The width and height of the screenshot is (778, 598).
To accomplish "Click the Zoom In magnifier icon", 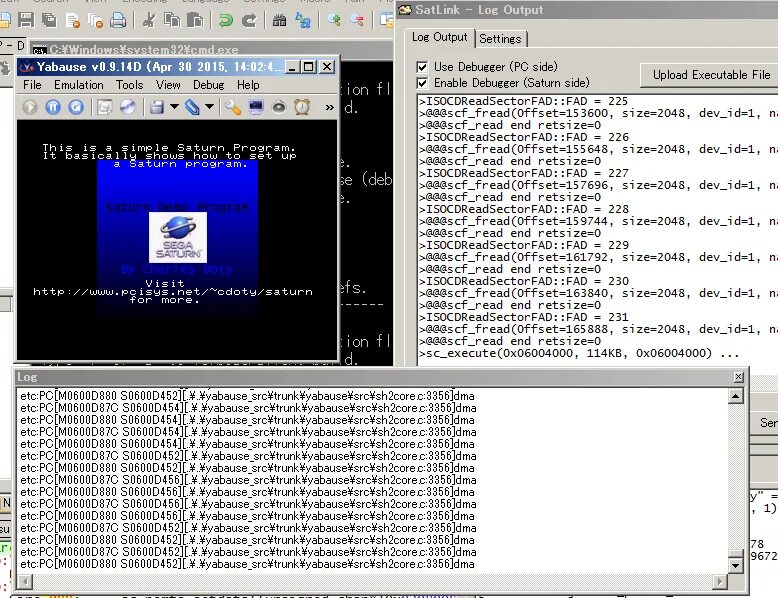I will pyautogui.click(x=334, y=20).
